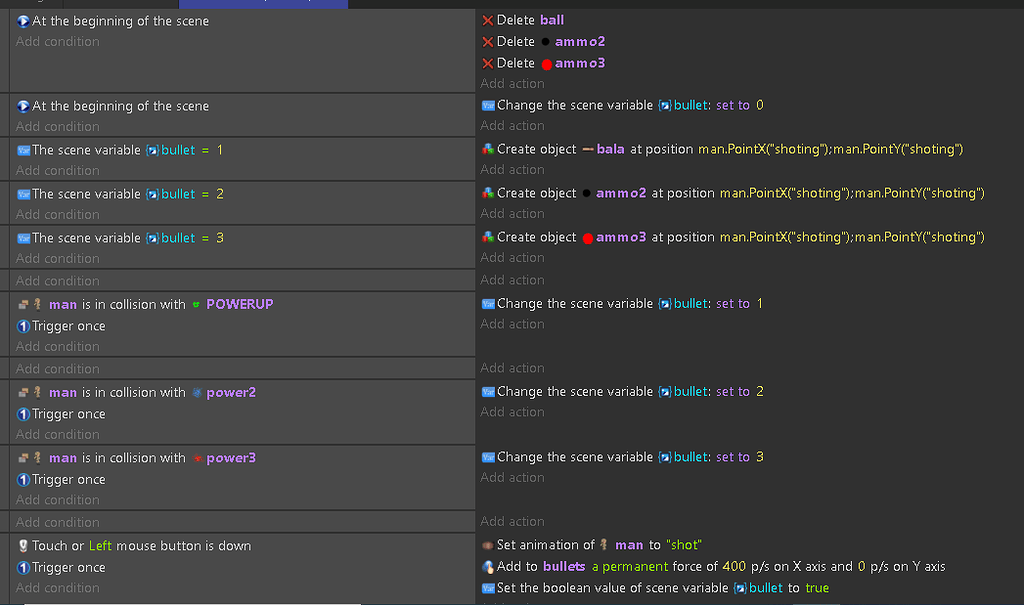Click the boolean variable icon in last action
1024x605 pixels.
[487, 588]
